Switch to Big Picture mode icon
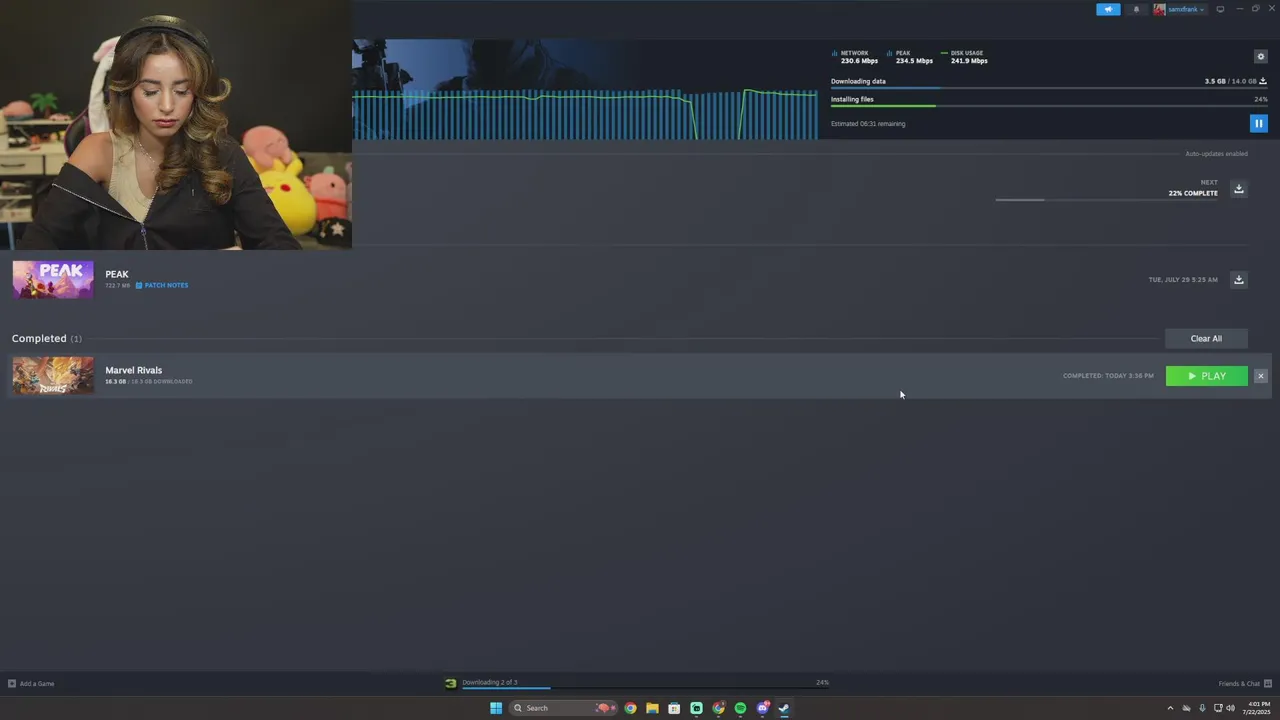1280x720 pixels. click(1220, 9)
